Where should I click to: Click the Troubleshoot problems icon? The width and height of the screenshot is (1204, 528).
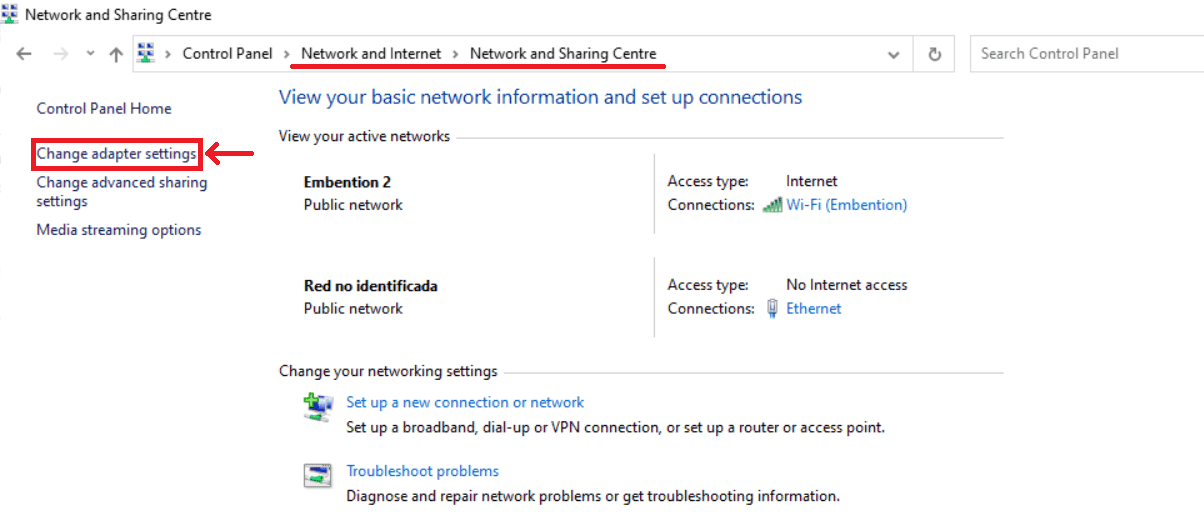click(318, 475)
